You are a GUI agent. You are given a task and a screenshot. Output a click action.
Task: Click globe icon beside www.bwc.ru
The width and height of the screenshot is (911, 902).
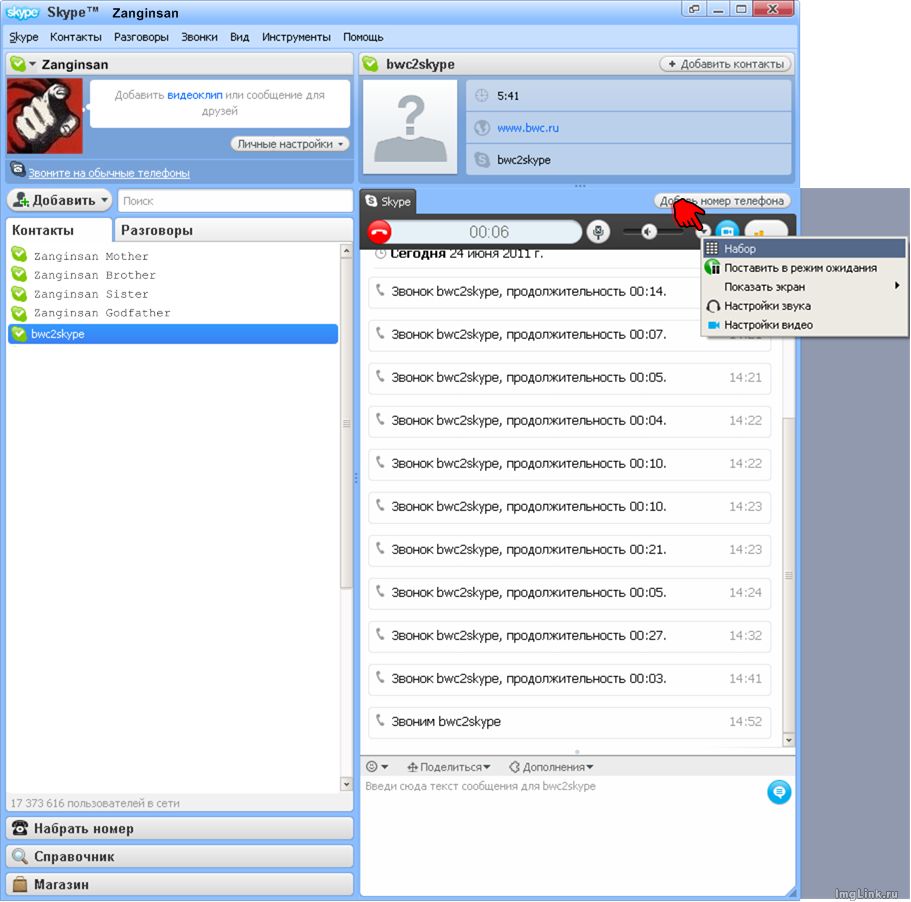coord(482,128)
